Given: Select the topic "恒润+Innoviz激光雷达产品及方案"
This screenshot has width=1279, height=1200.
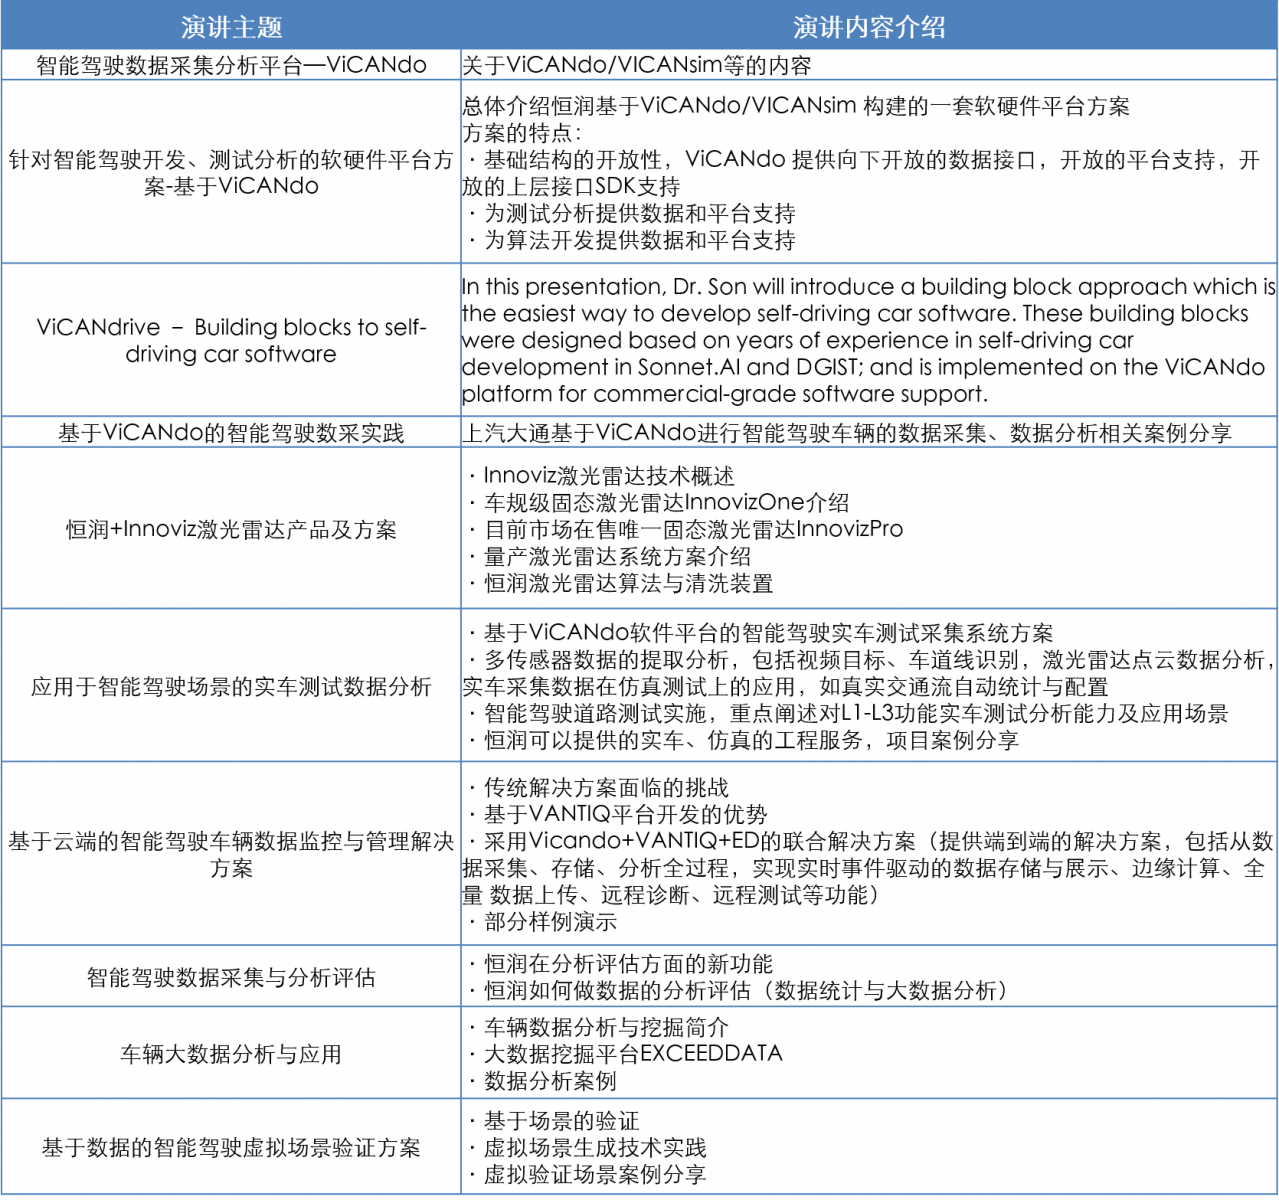Looking at the screenshot, I should [x=231, y=529].
